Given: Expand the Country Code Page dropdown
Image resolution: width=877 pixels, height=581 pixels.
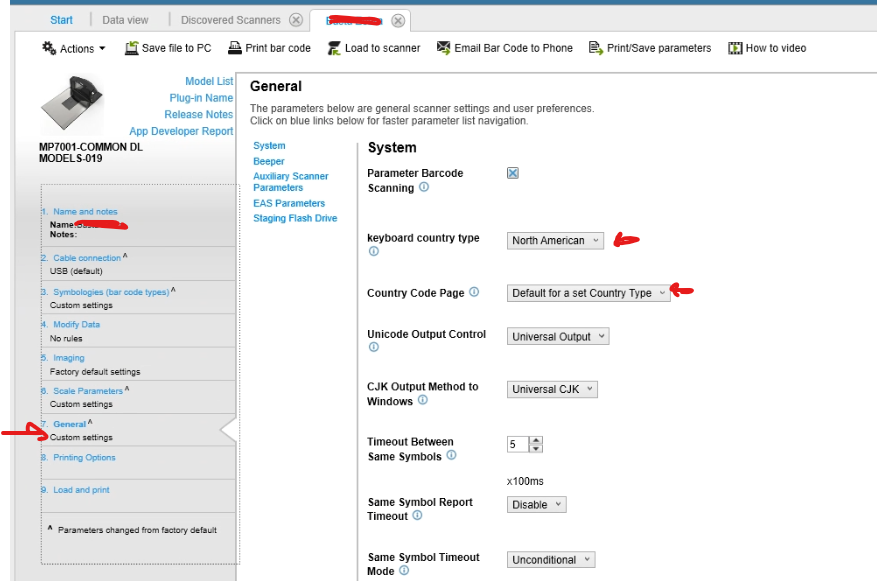Looking at the screenshot, I should (588, 293).
